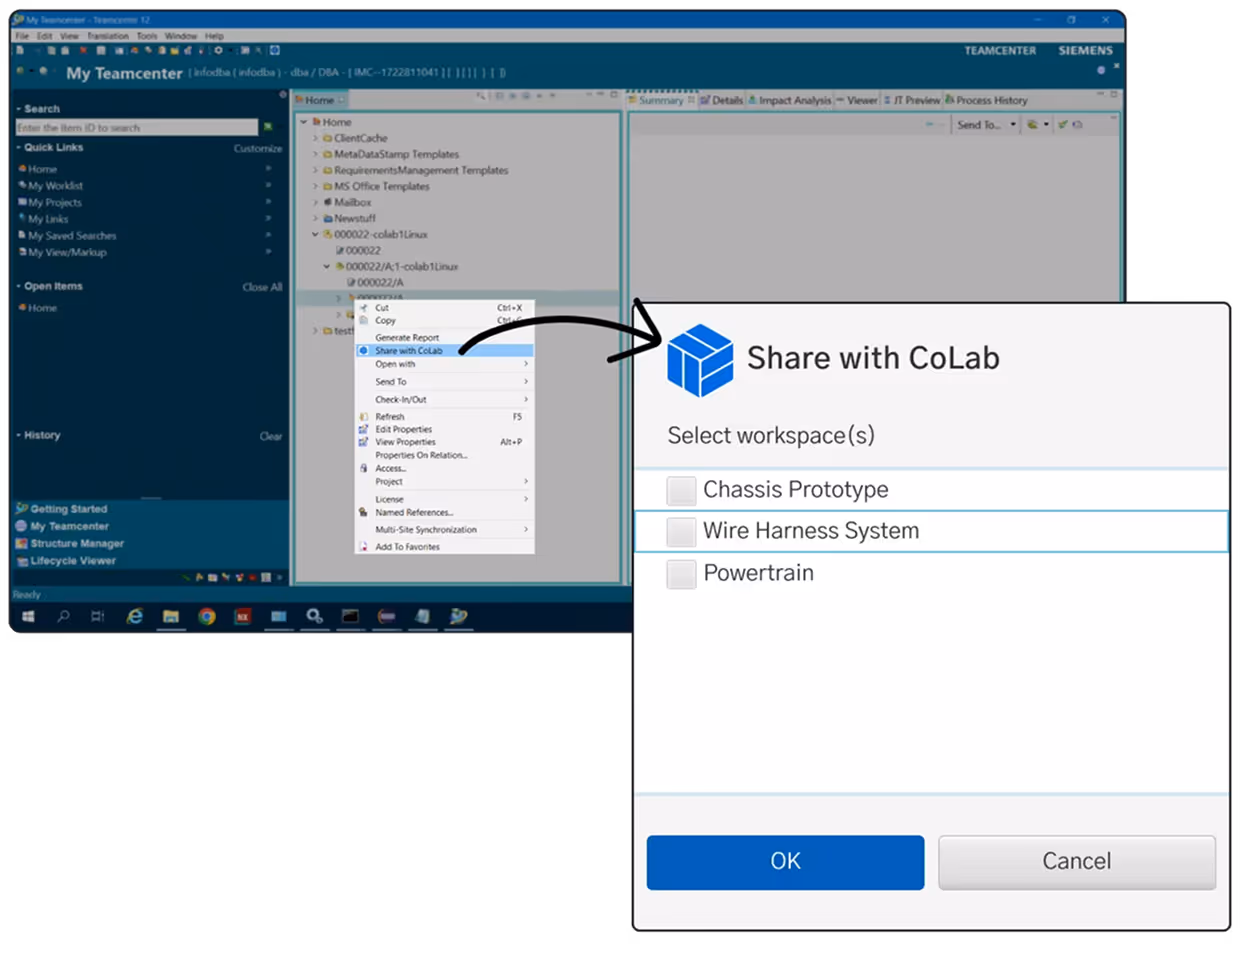This screenshot has width=1240, height=958.
Task: Open My Projects quick link
Action: (55, 203)
